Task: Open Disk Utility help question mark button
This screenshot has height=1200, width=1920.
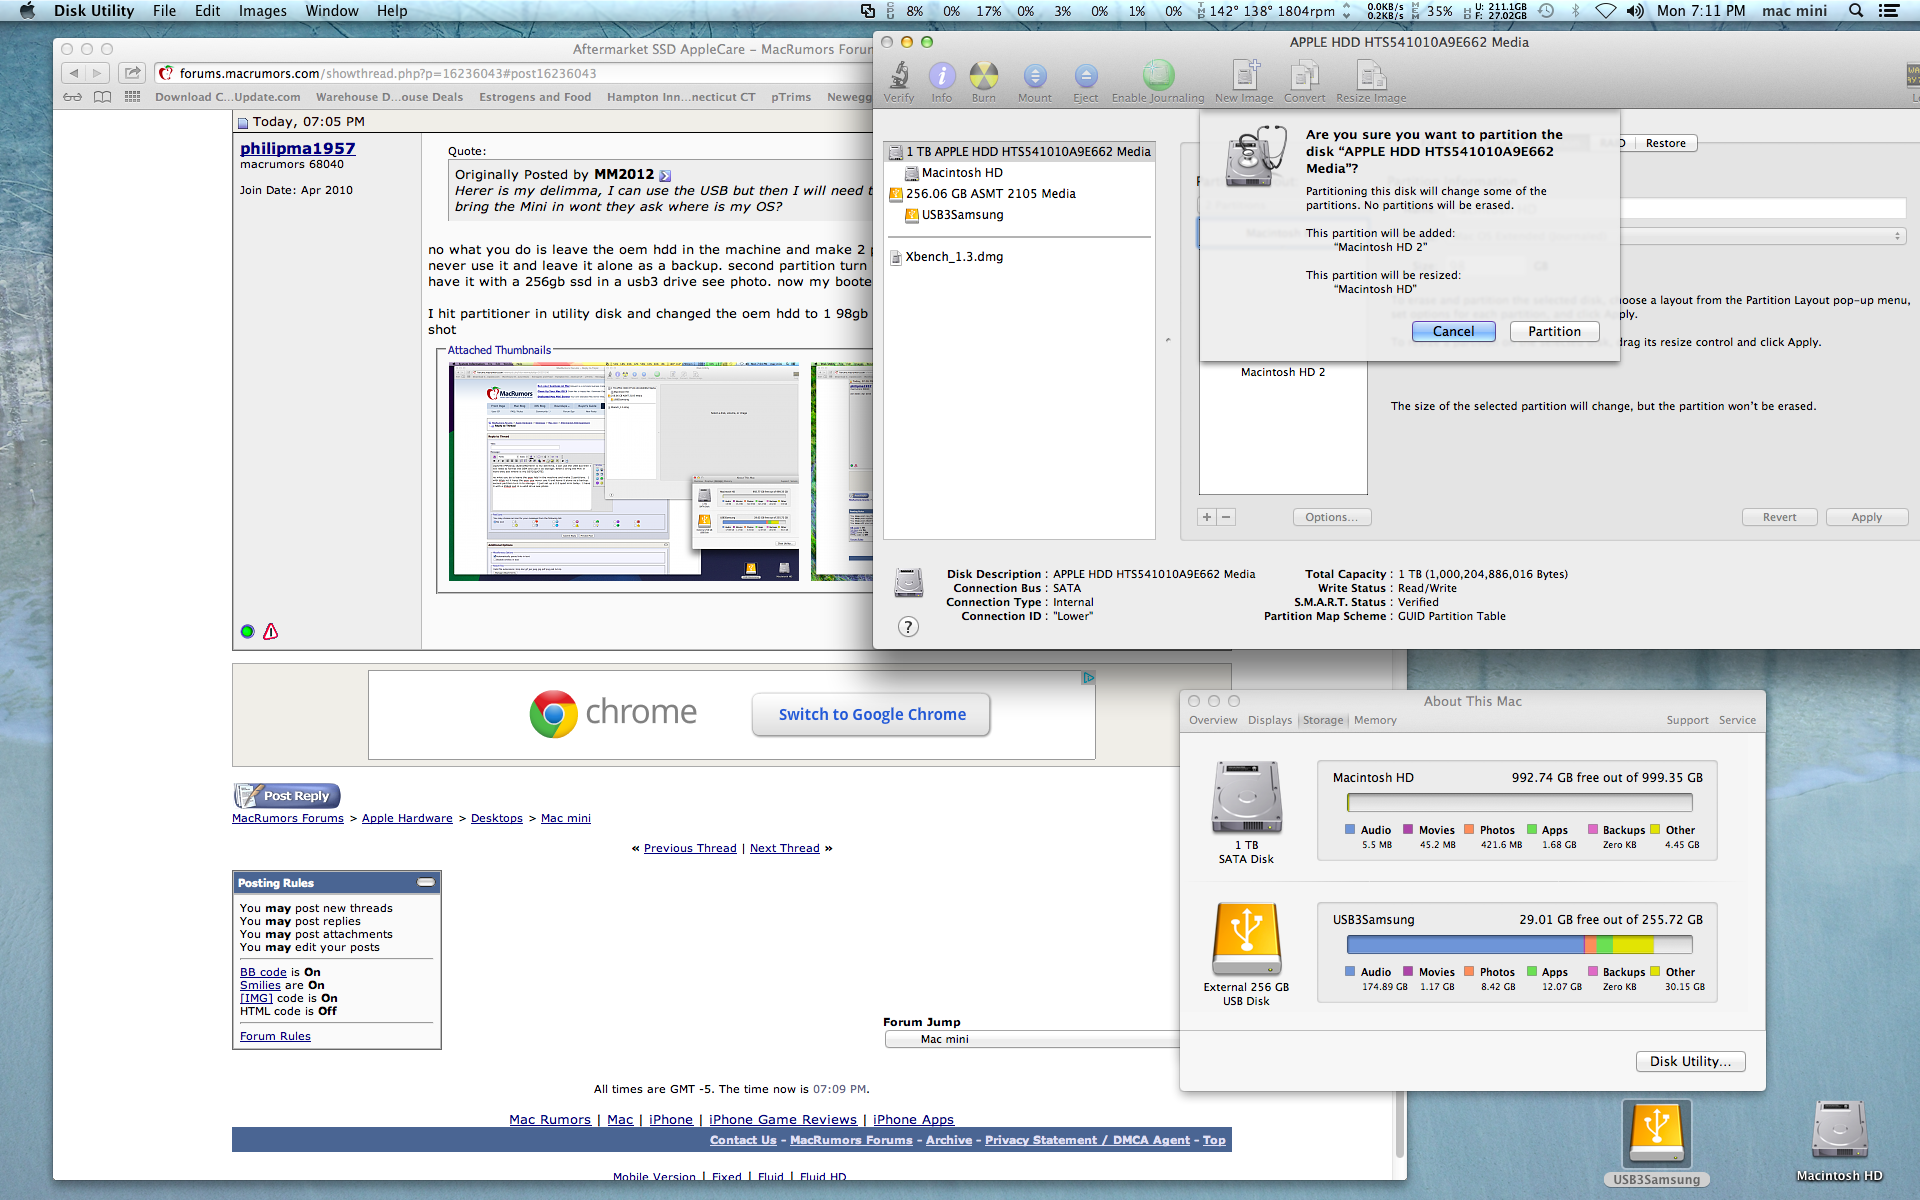Action: click(908, 627)
